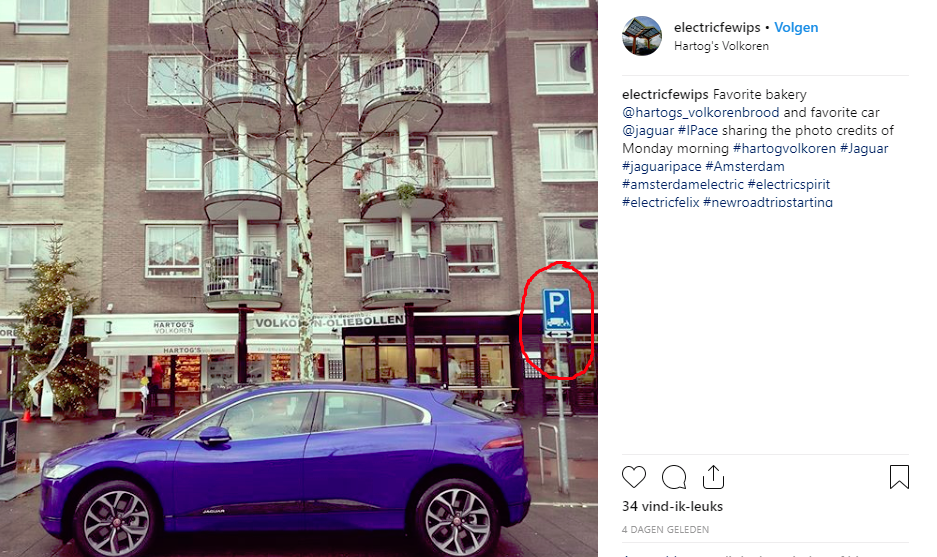
Task: Open the Hartog's Volkoren location link
Action: pos(721,46)
